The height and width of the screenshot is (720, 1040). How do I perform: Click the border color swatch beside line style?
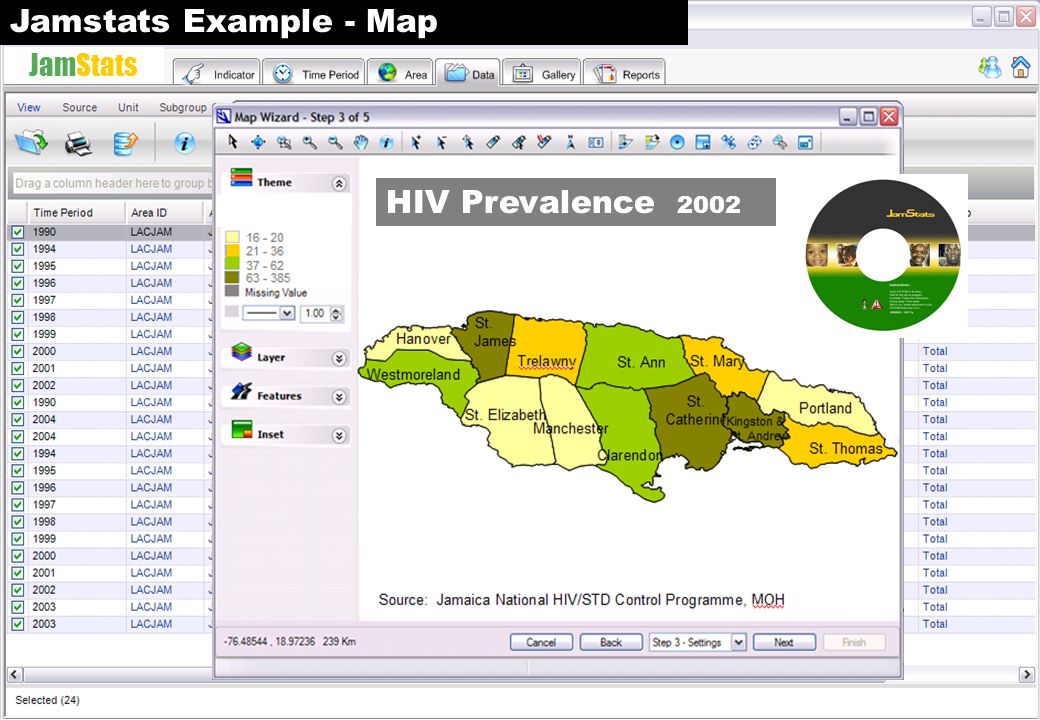(x=231, y=312)
